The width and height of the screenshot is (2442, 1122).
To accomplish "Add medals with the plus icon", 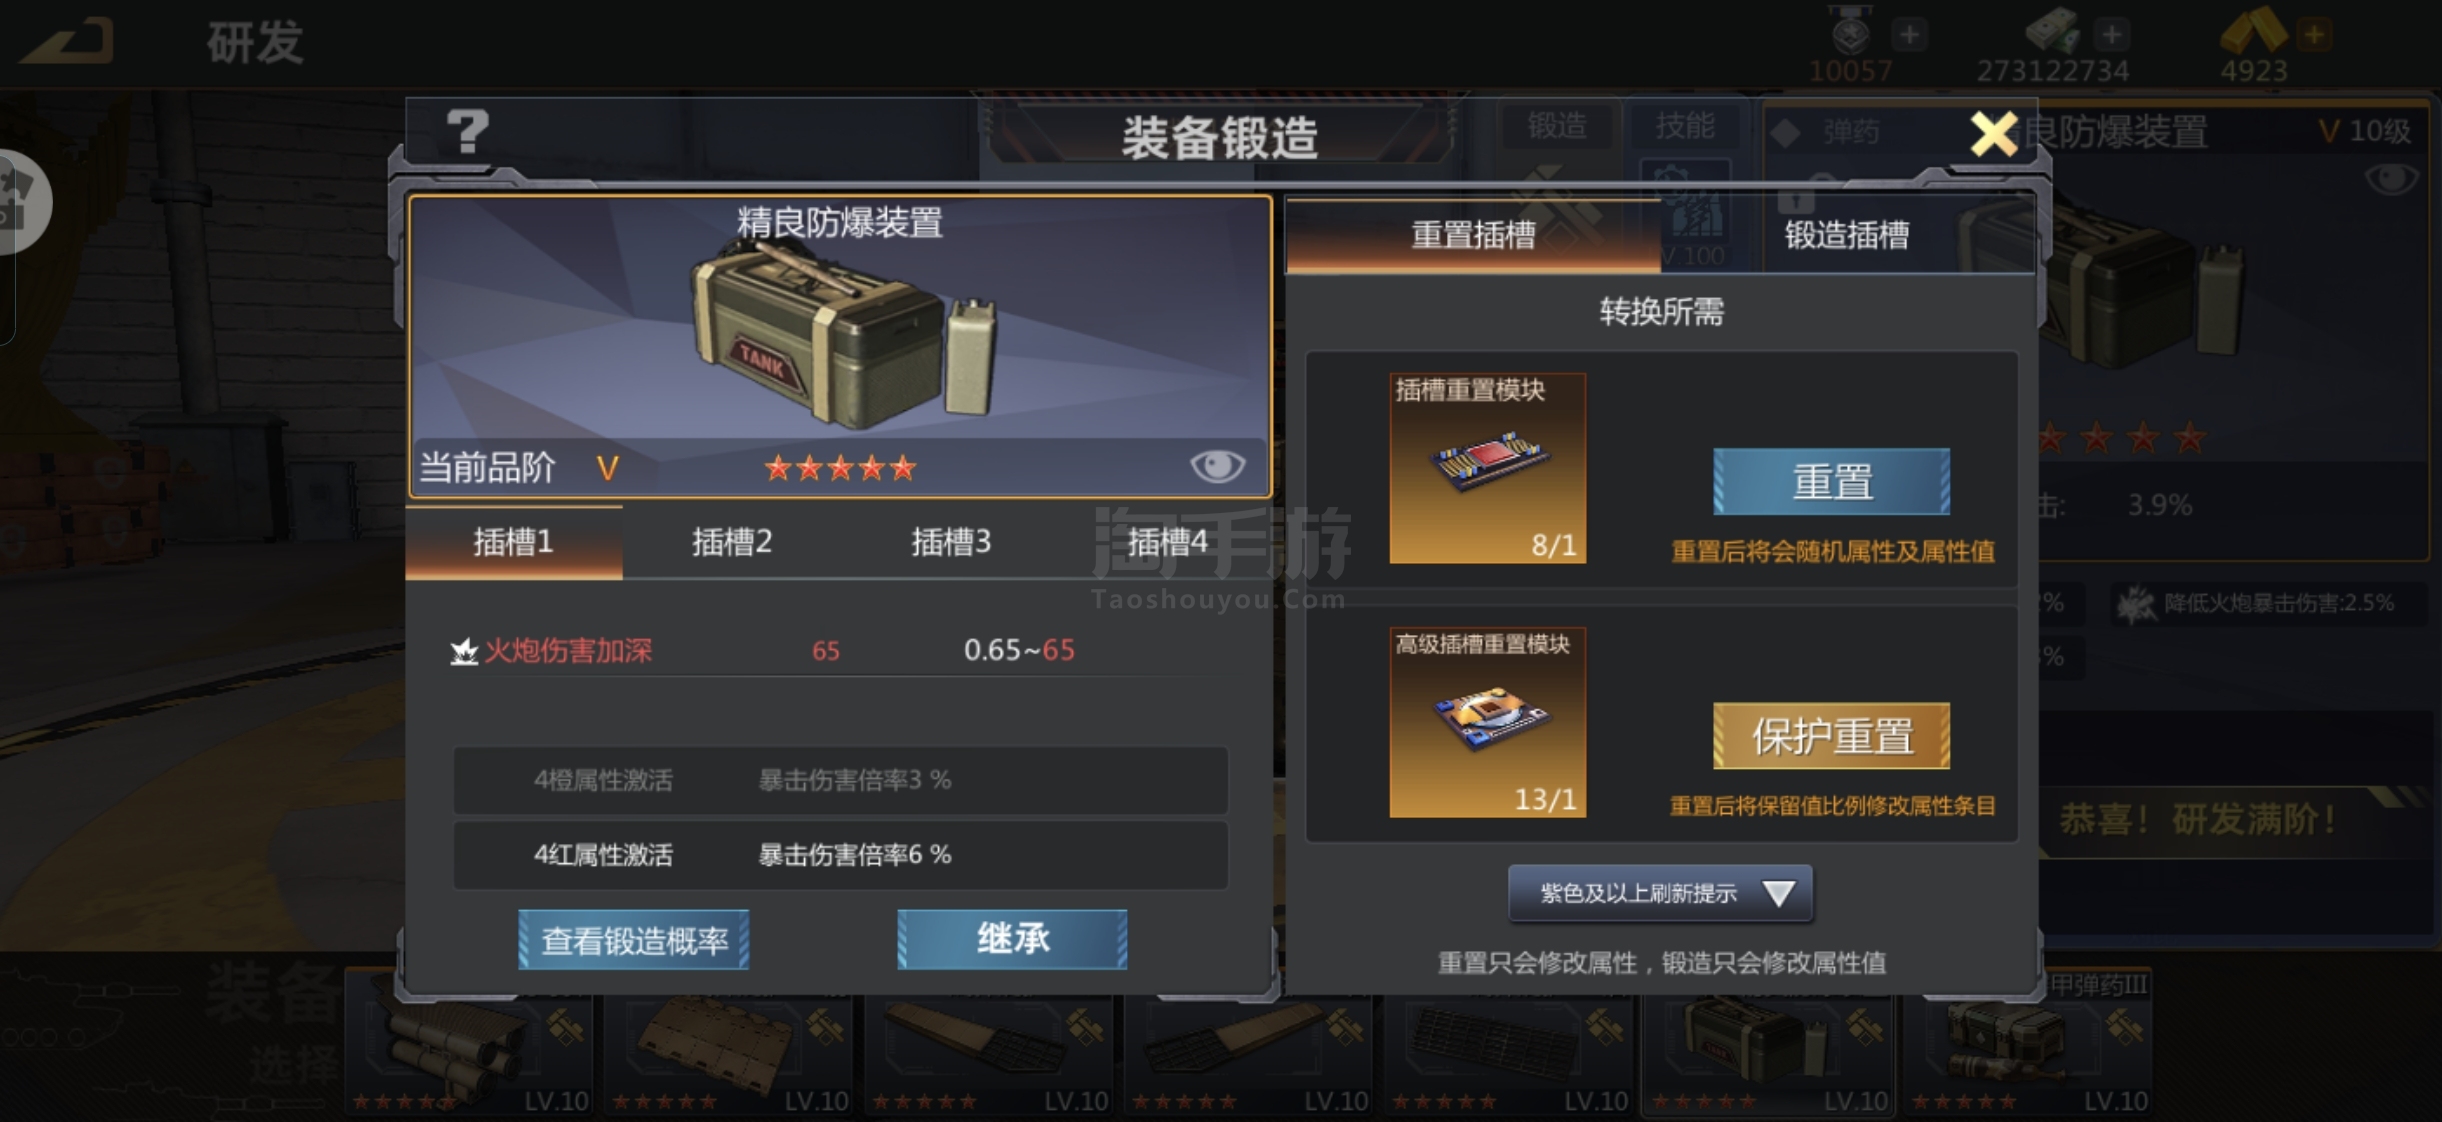I will click(1910, 35).
